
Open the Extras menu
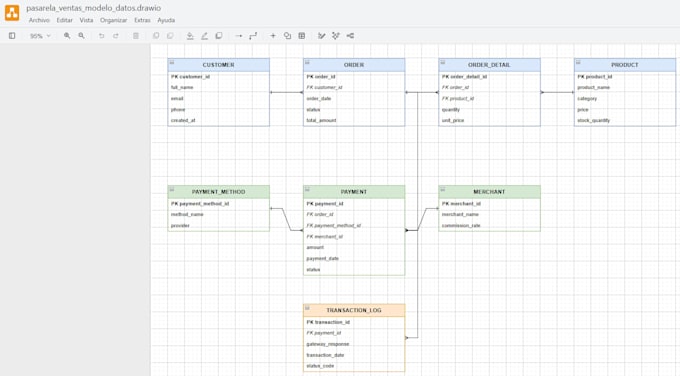click(x=142, y=20)
